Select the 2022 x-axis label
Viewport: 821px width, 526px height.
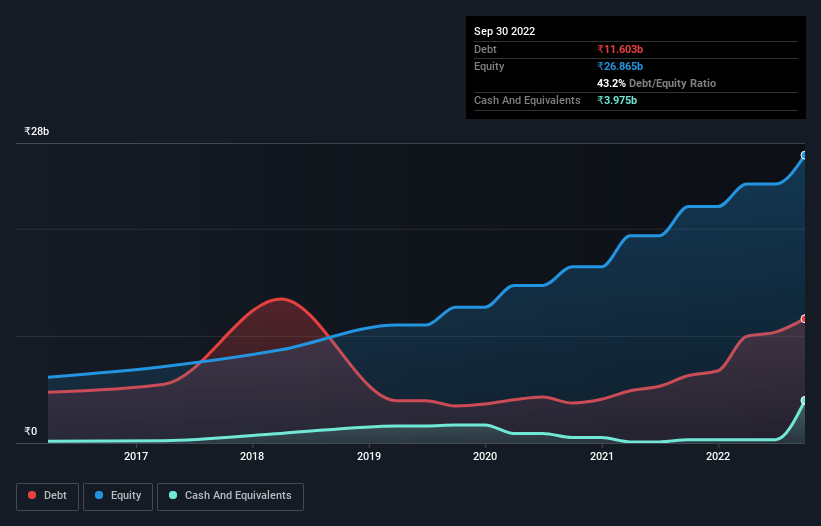click(x=718, y=456)
